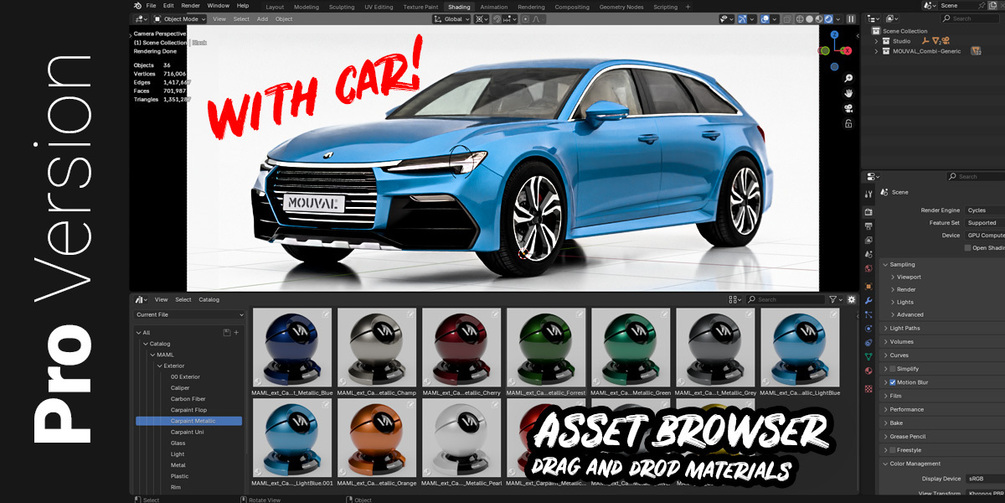Click the Blender logo icon in the top bar
The height and width of the screenshot is (503, 1005).
click(x=138, y=6)
